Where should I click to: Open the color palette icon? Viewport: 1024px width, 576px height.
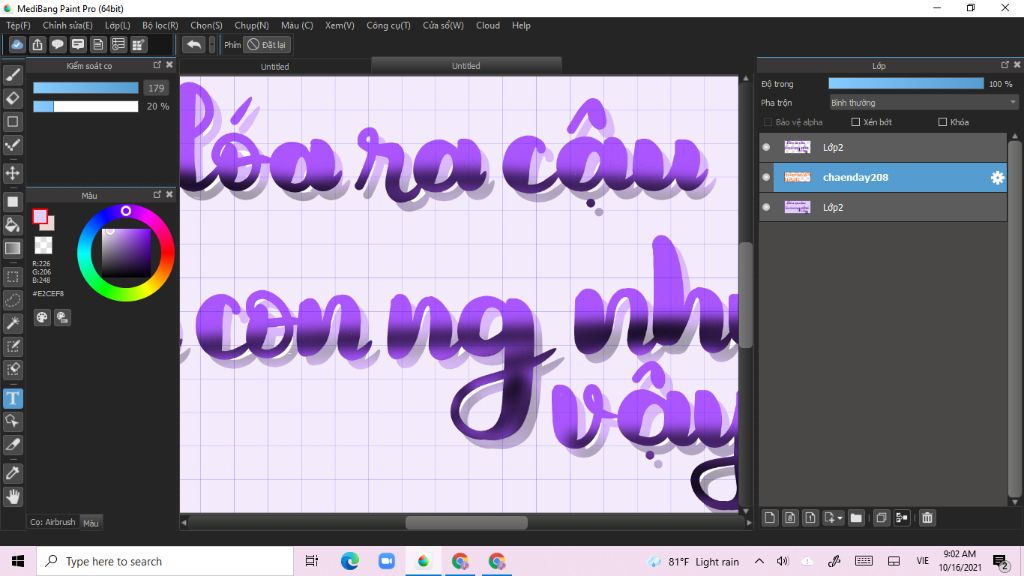coord(42,317)
